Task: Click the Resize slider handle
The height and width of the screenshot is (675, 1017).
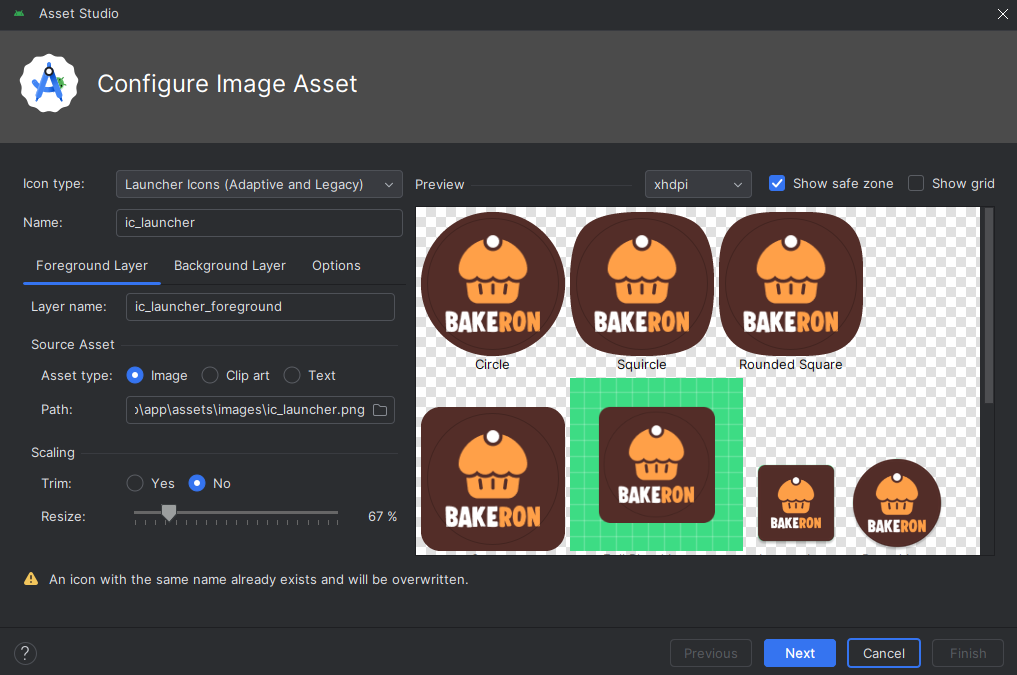Action: (169, 513)
